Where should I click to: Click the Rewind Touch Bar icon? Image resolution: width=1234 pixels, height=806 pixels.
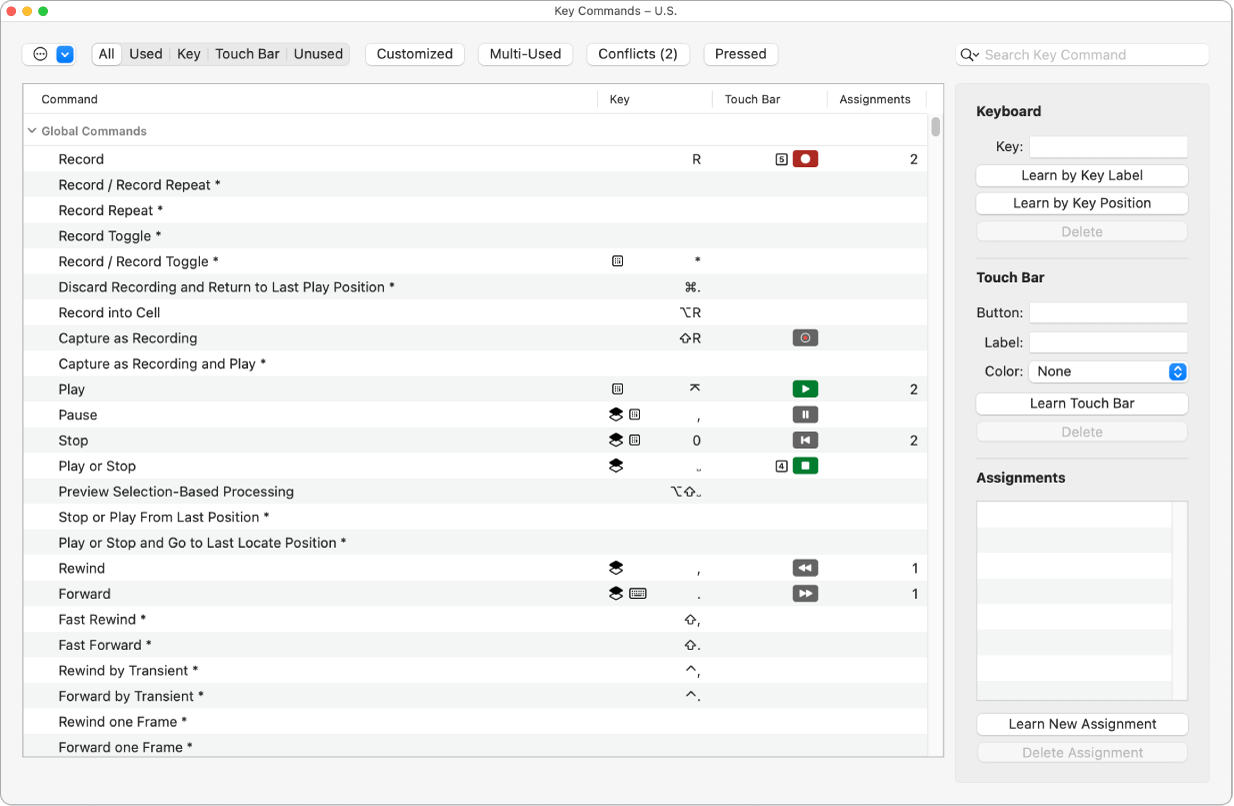point(805,568)
